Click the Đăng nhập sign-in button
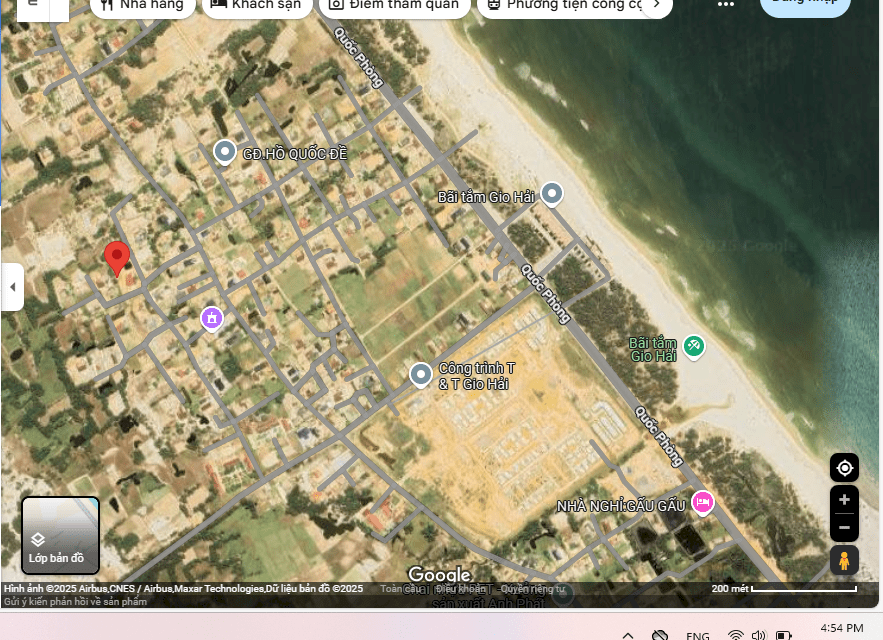Screen dimensions: 883x640 (805, 5)
